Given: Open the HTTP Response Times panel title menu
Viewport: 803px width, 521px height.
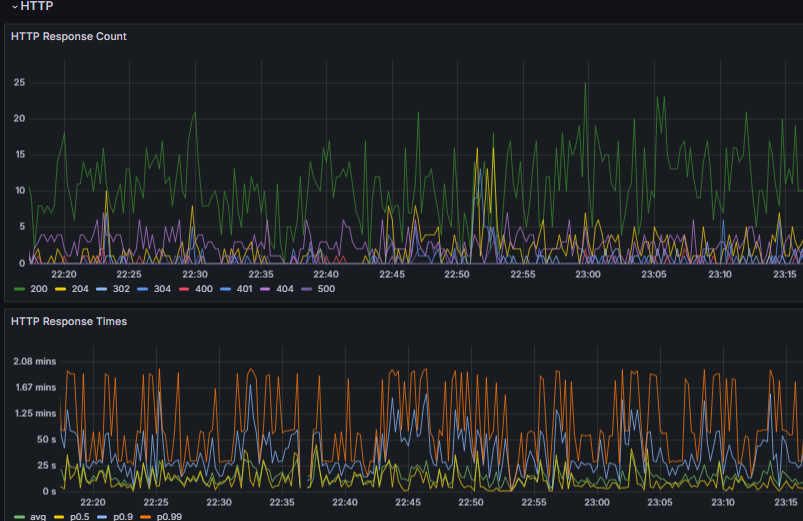Looking at the screenshot, I should [69, 321].
